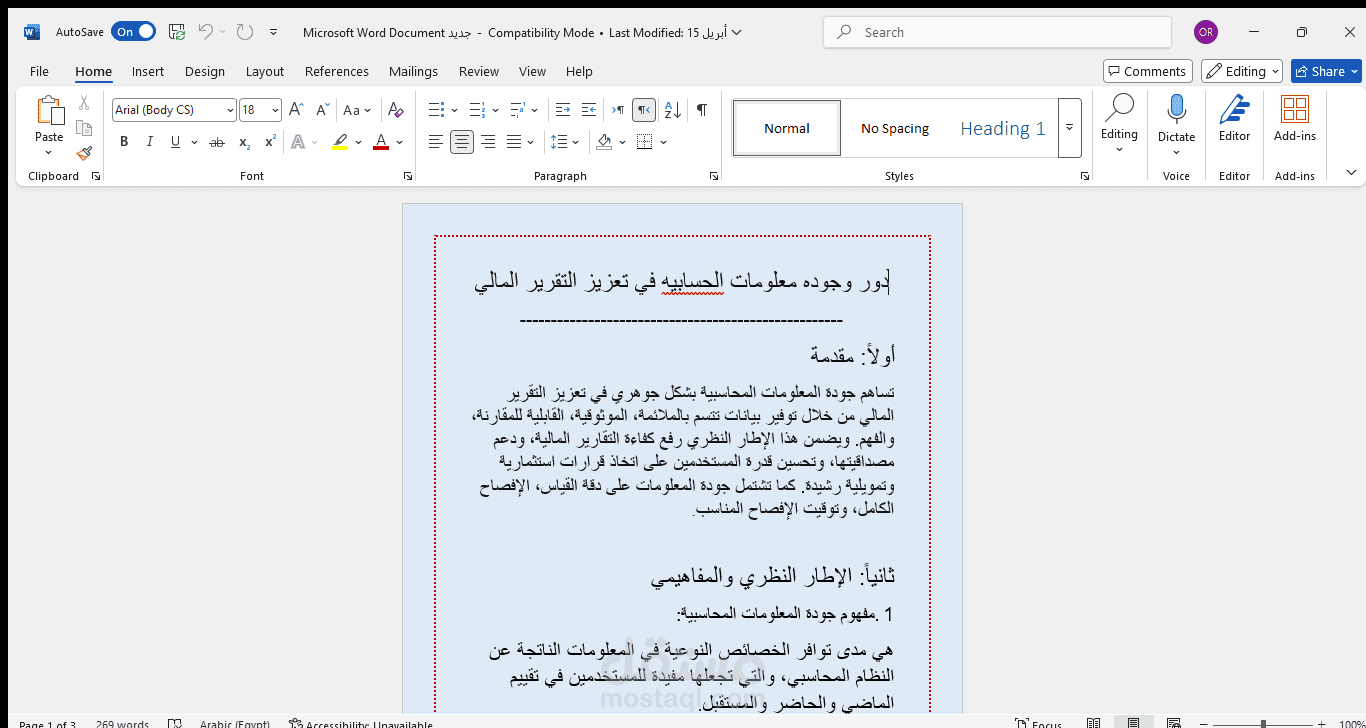Open the Add-ins gallery
The height and width of the screenshot is (728, 1366).
pyautogui.click(x=1295, y=119)
